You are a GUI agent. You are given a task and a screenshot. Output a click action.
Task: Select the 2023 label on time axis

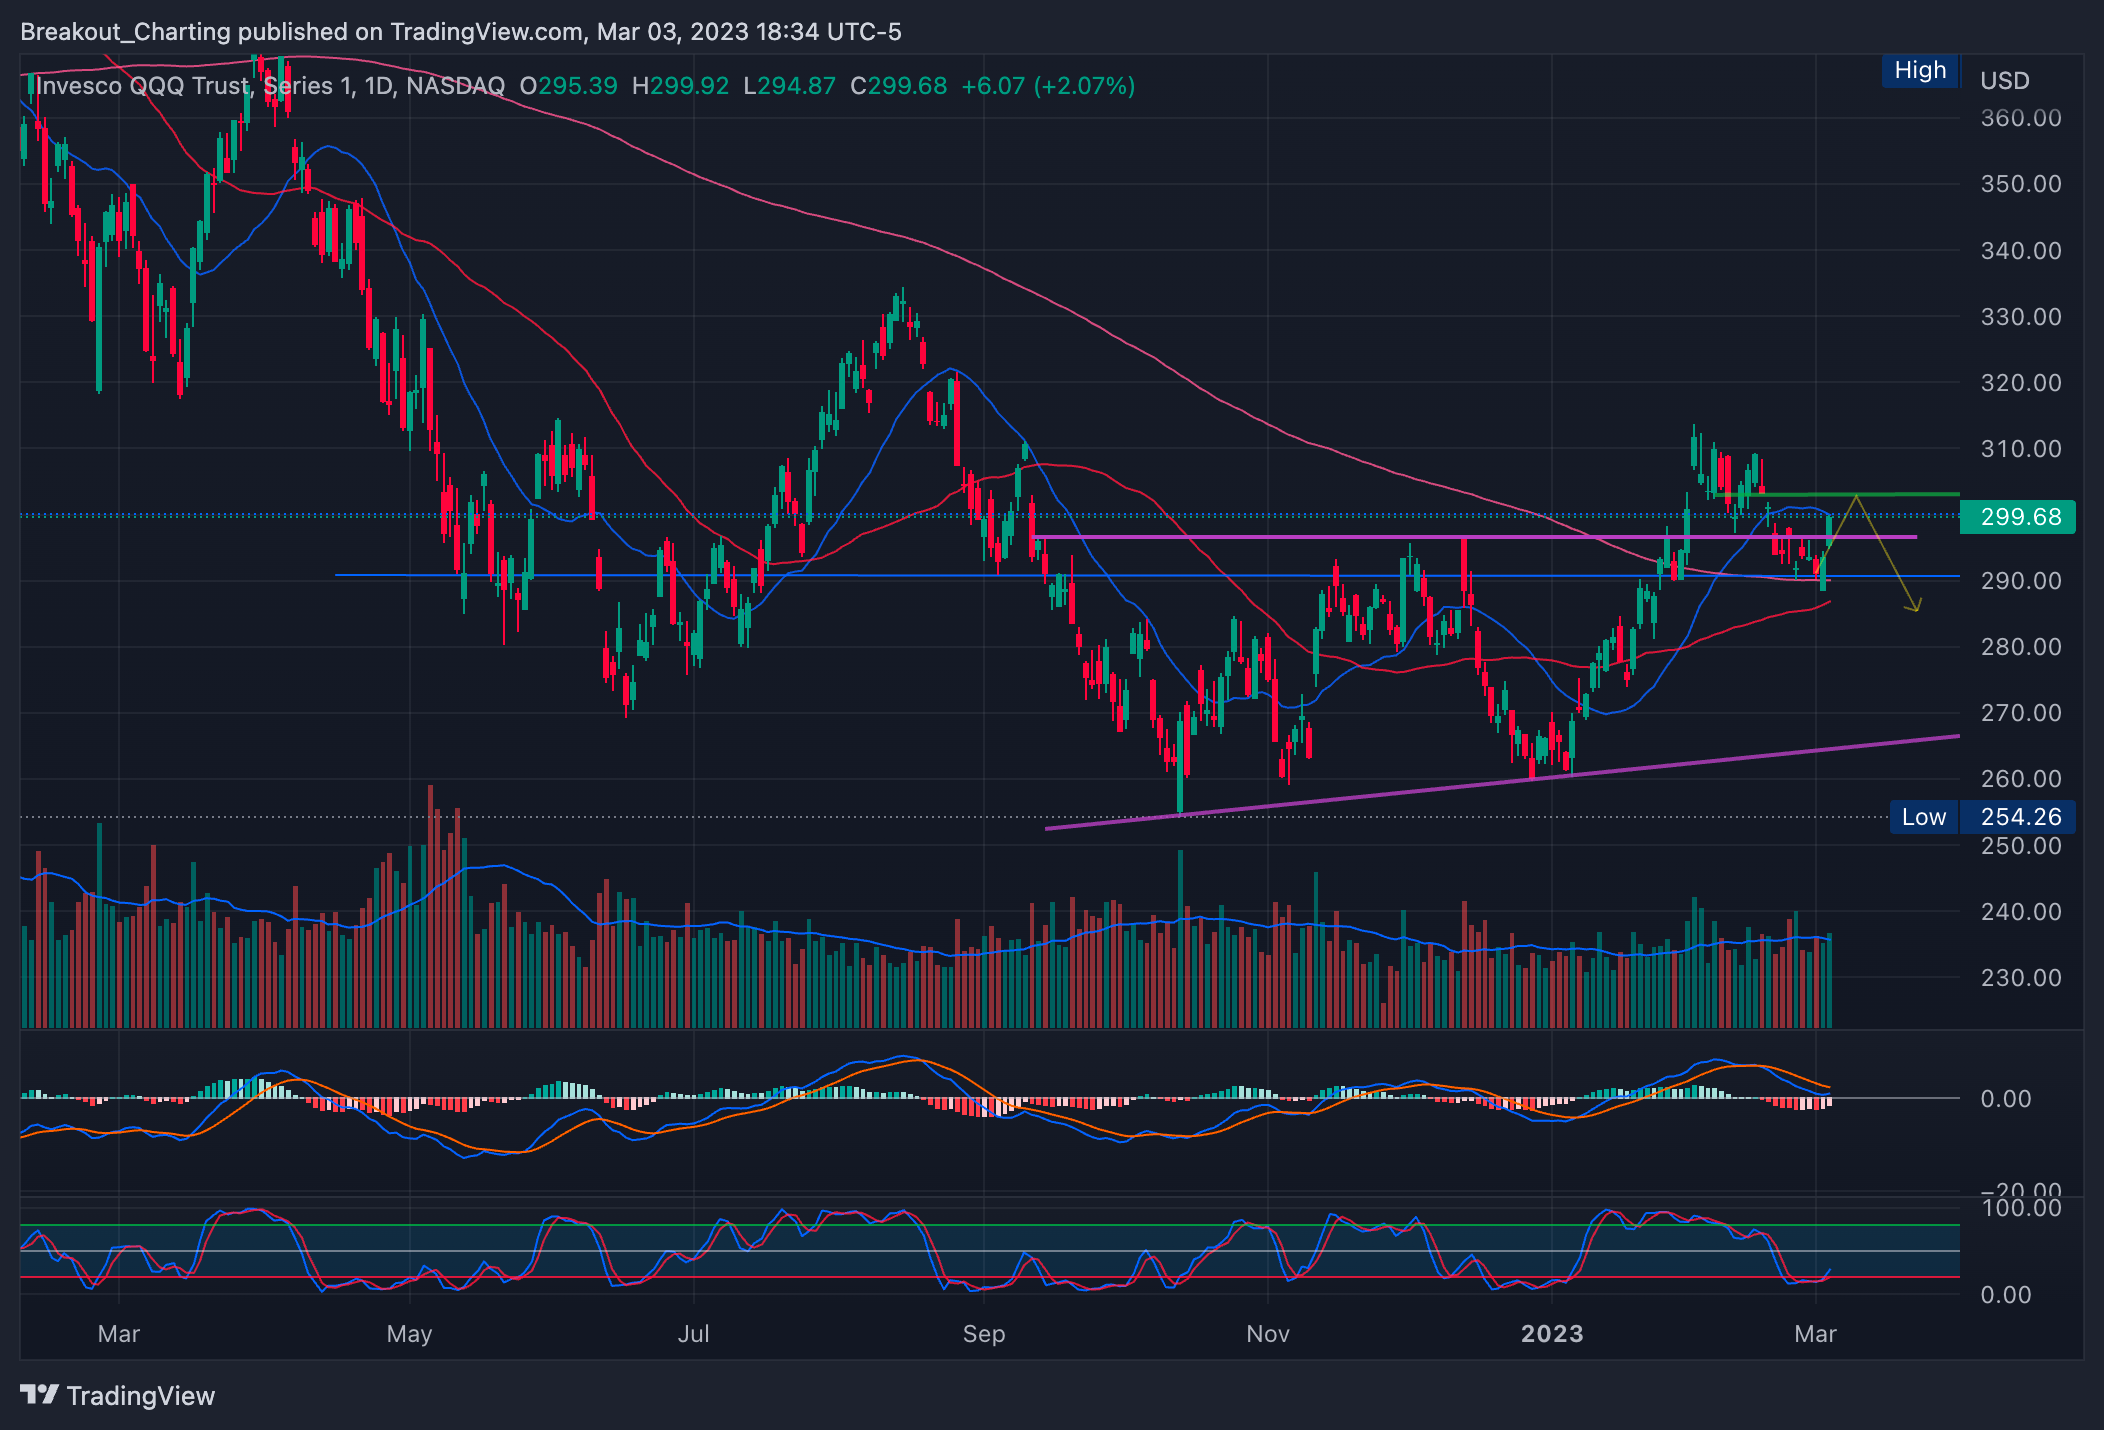1551,1334
